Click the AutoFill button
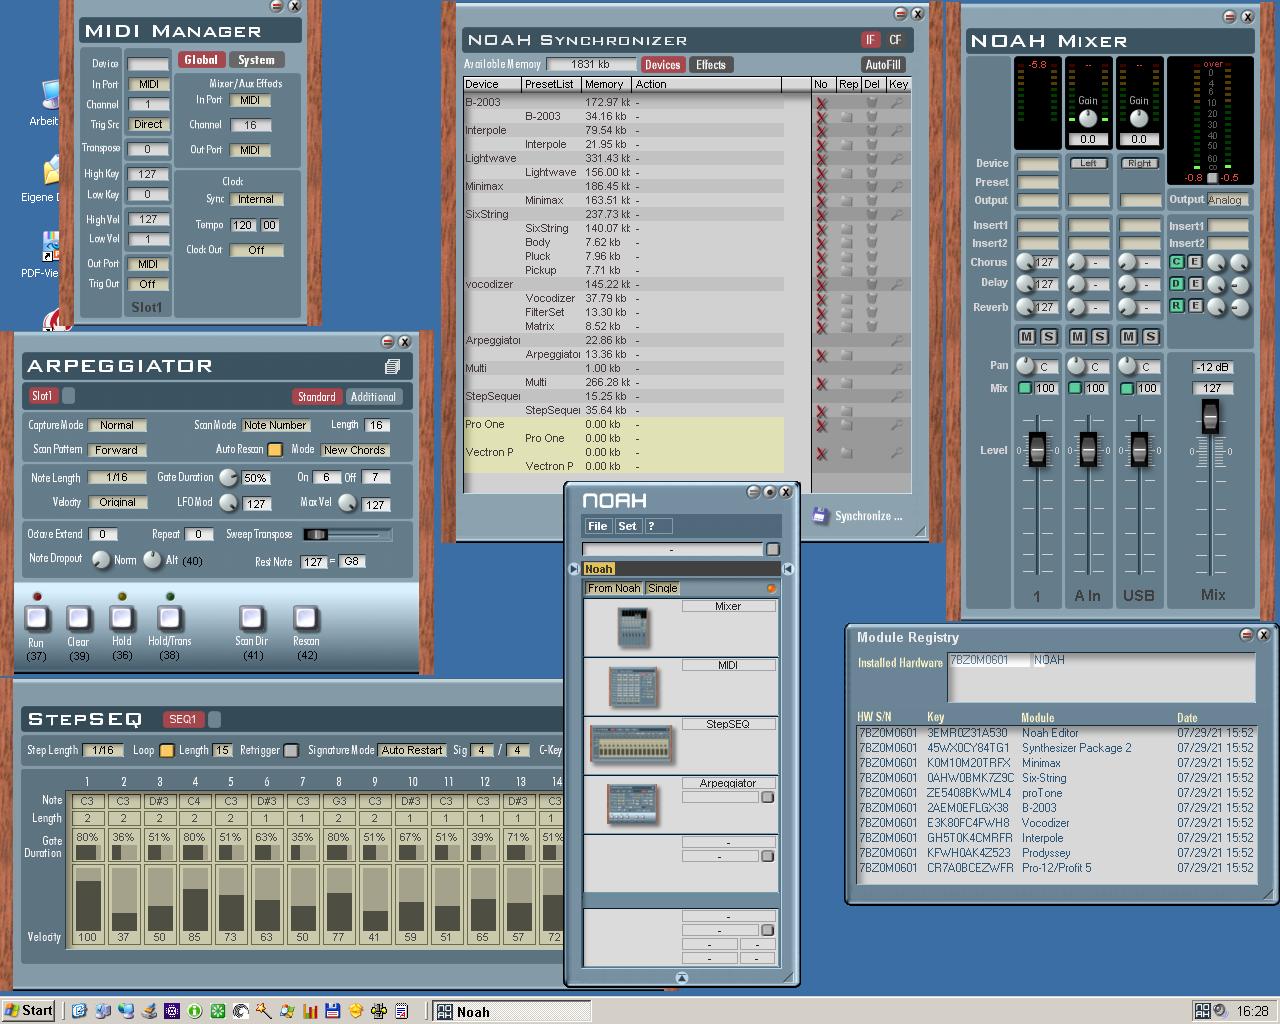Viewport: 1280px width, 1024px height. point(883,65)
